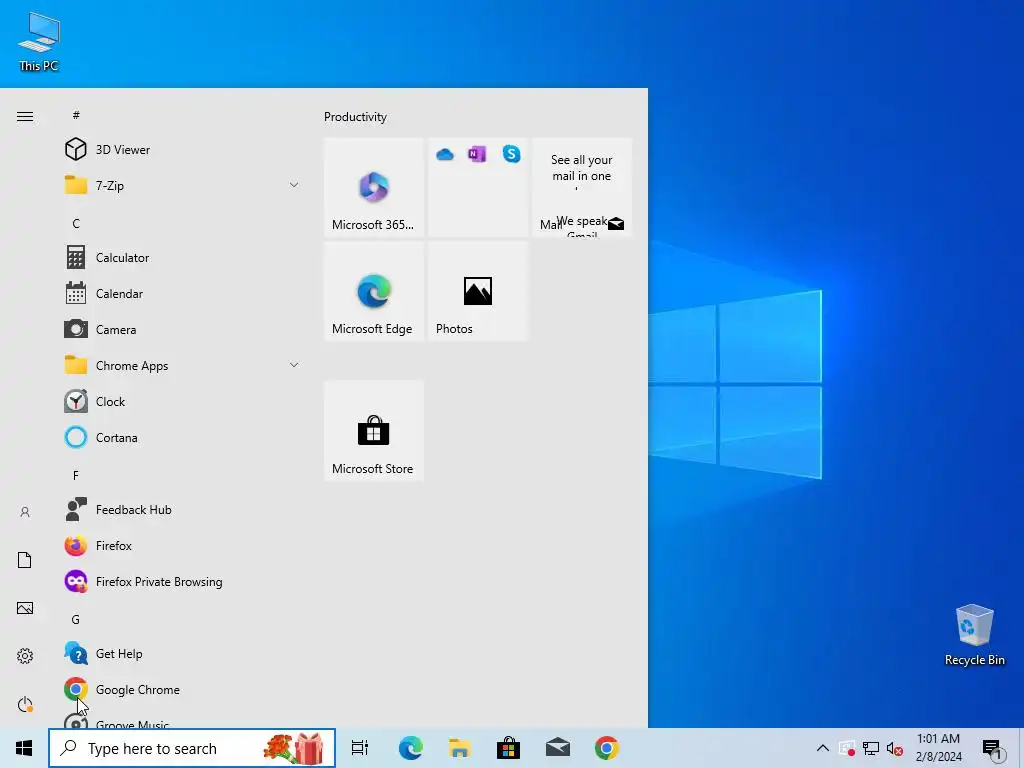
Task: Open File Explorer from the taskbar
Action: tap(460, 748)
